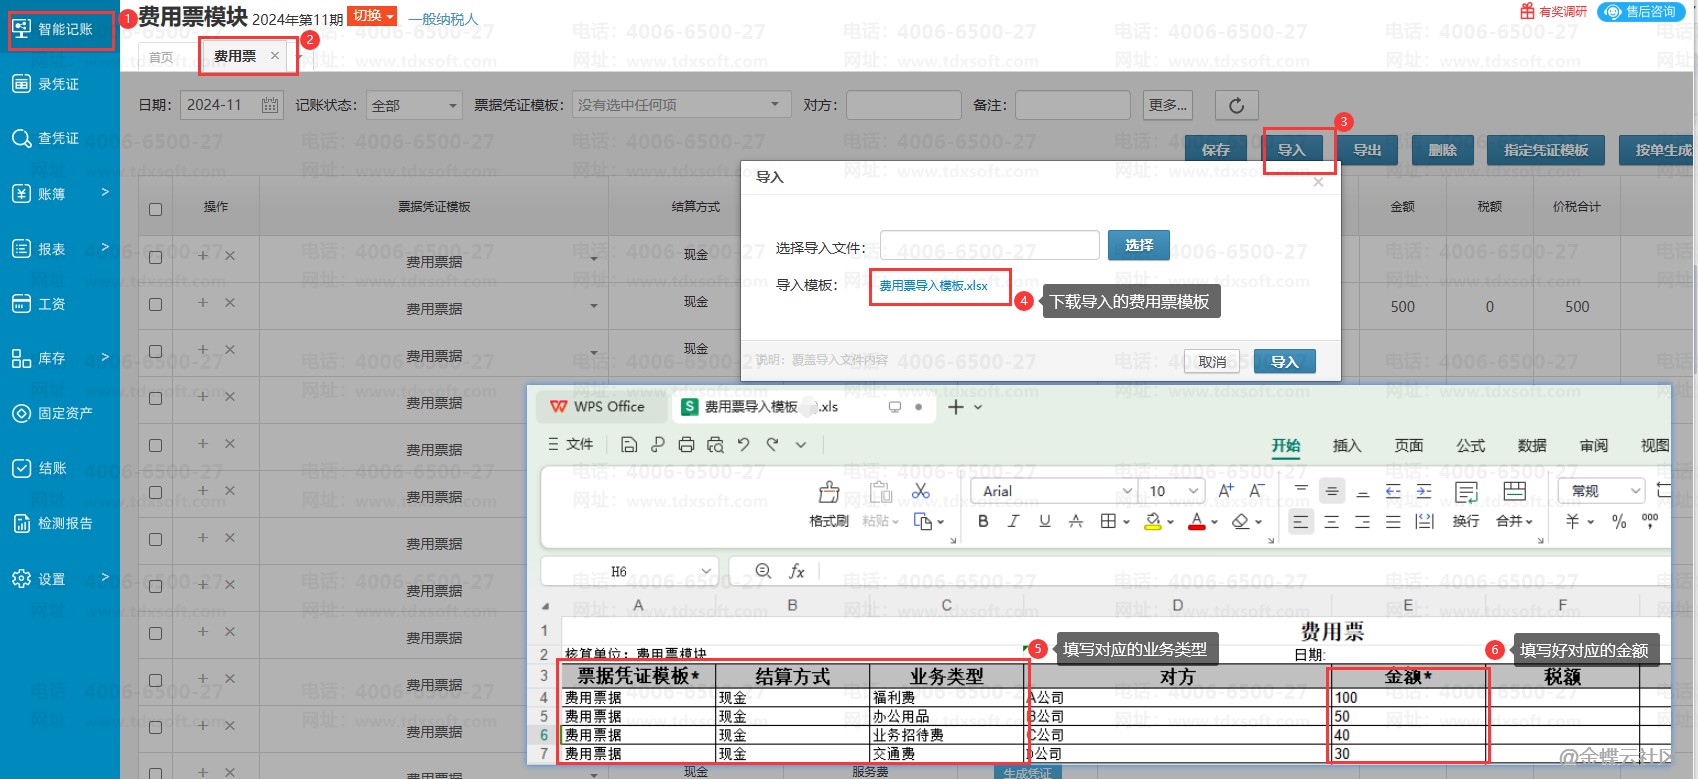Toggle the select-all checkbox in table header
The height and width of the screenshot is (779, 1698).
coord(155,209)
